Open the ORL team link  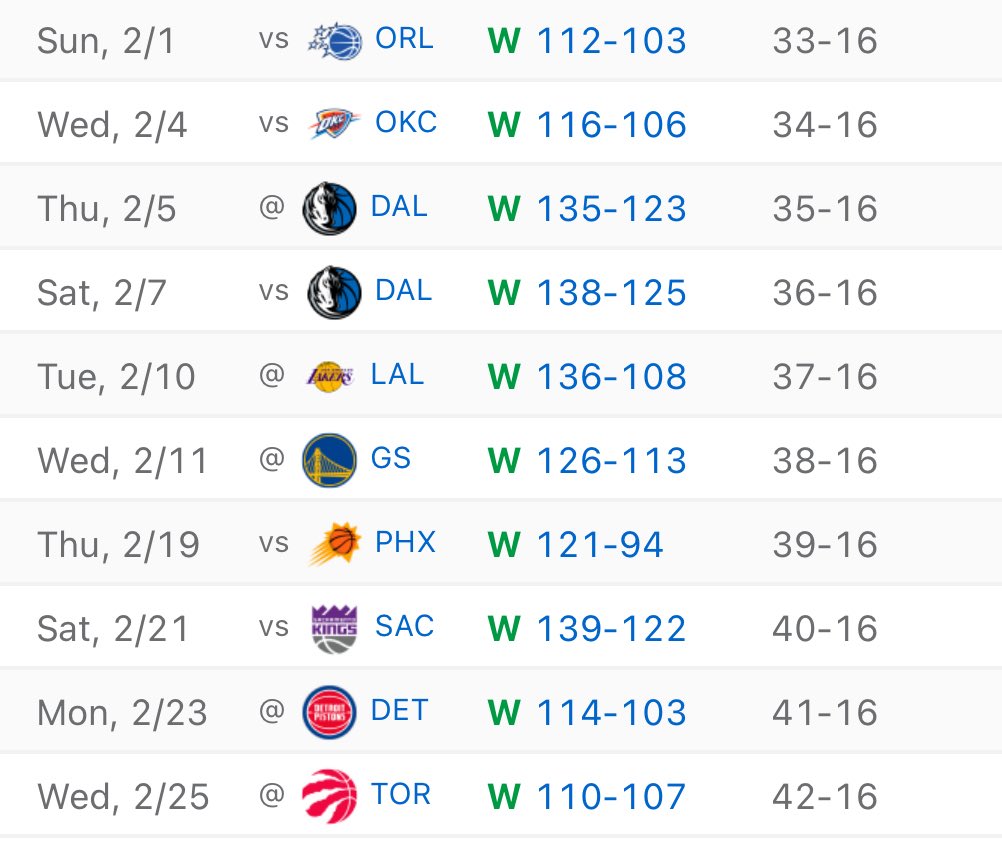(404, 40)
